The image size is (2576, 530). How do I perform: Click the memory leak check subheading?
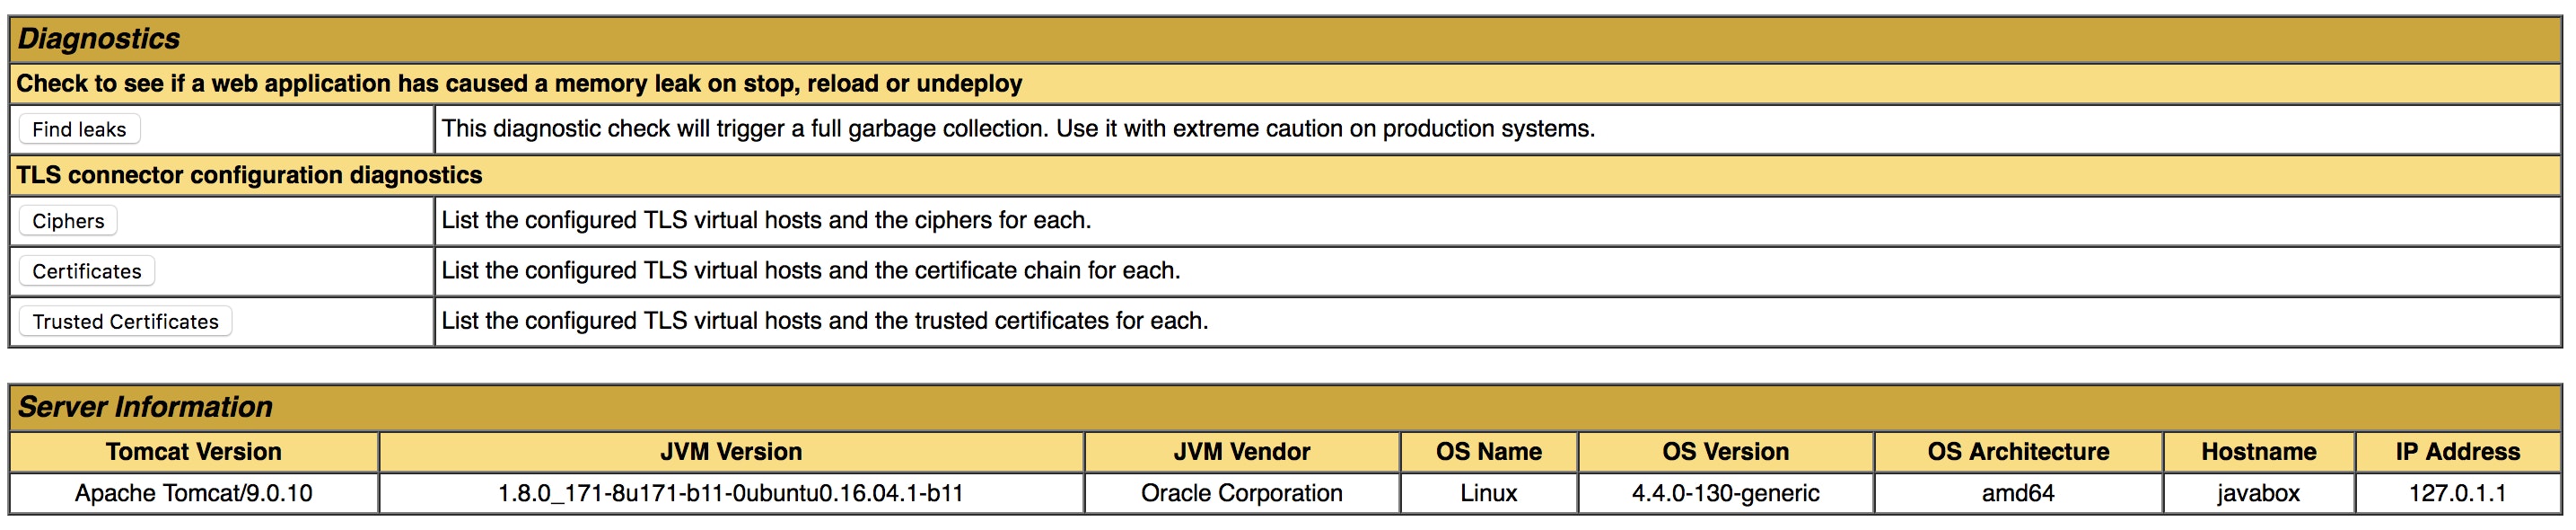click(519, 83)
